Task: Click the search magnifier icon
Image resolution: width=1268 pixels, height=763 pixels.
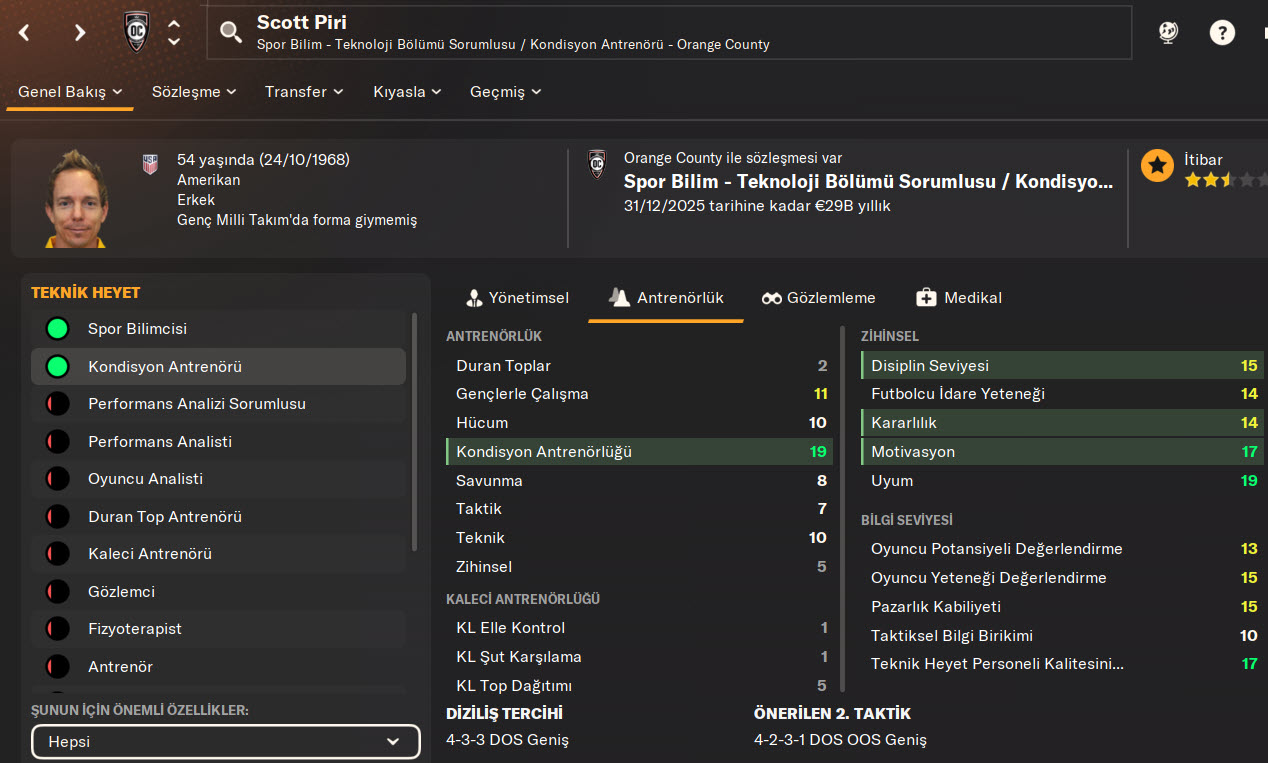Action: click(x=231, y=33)
